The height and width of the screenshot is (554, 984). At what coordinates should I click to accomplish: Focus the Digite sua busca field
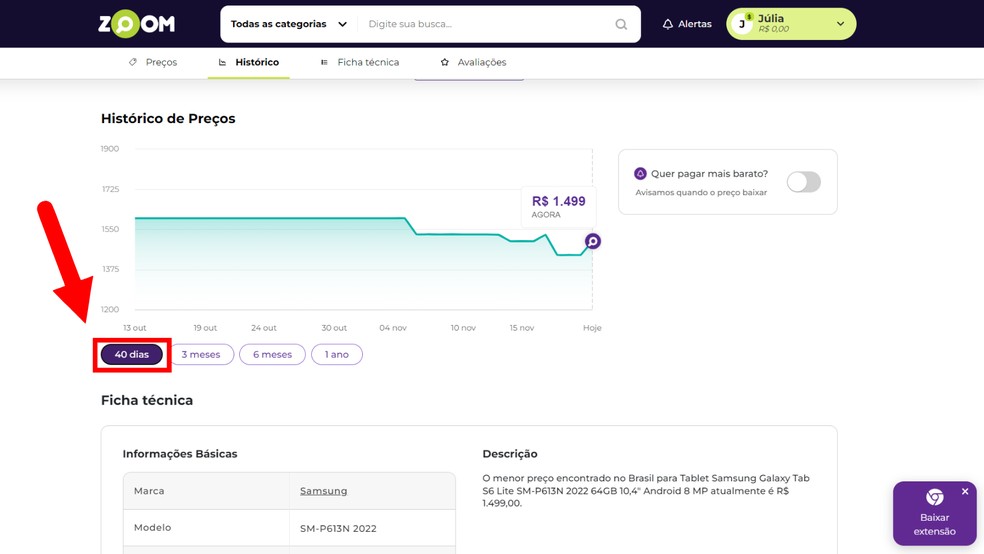tap(486, 24)
